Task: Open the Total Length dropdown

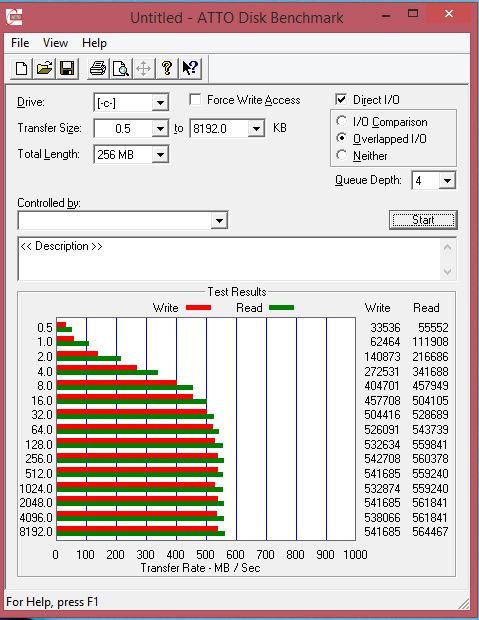Action: [x=160, y=154]
